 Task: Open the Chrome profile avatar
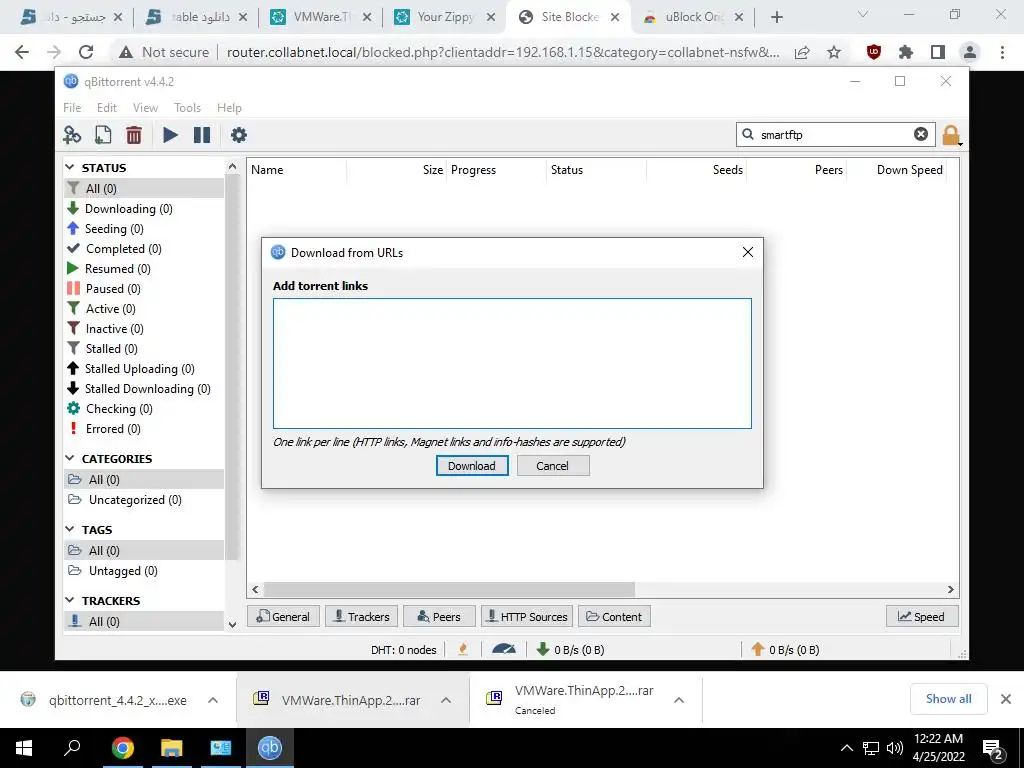[969, 52]
